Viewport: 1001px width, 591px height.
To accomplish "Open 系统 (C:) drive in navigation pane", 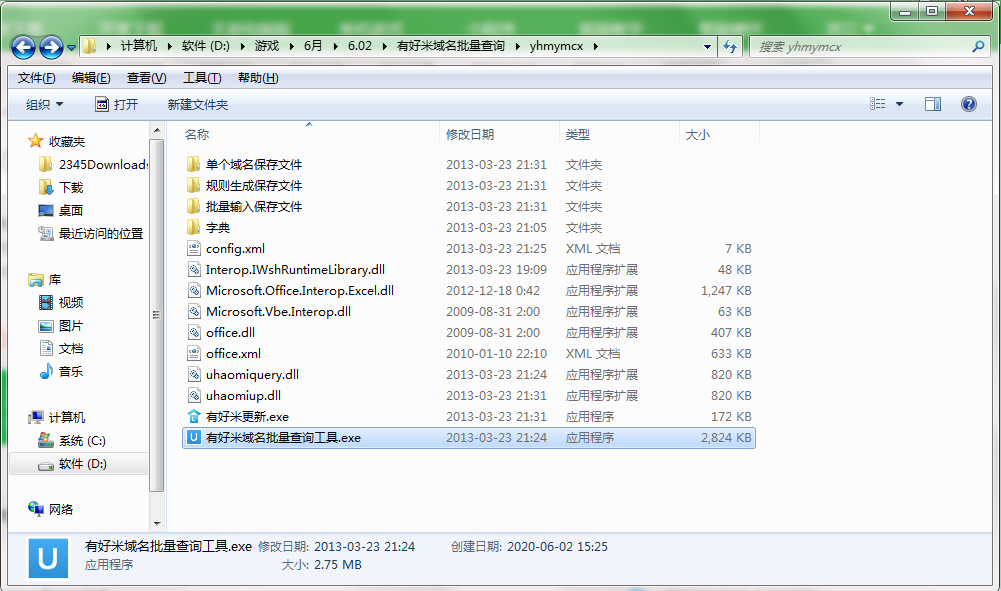I will [82, 440].
